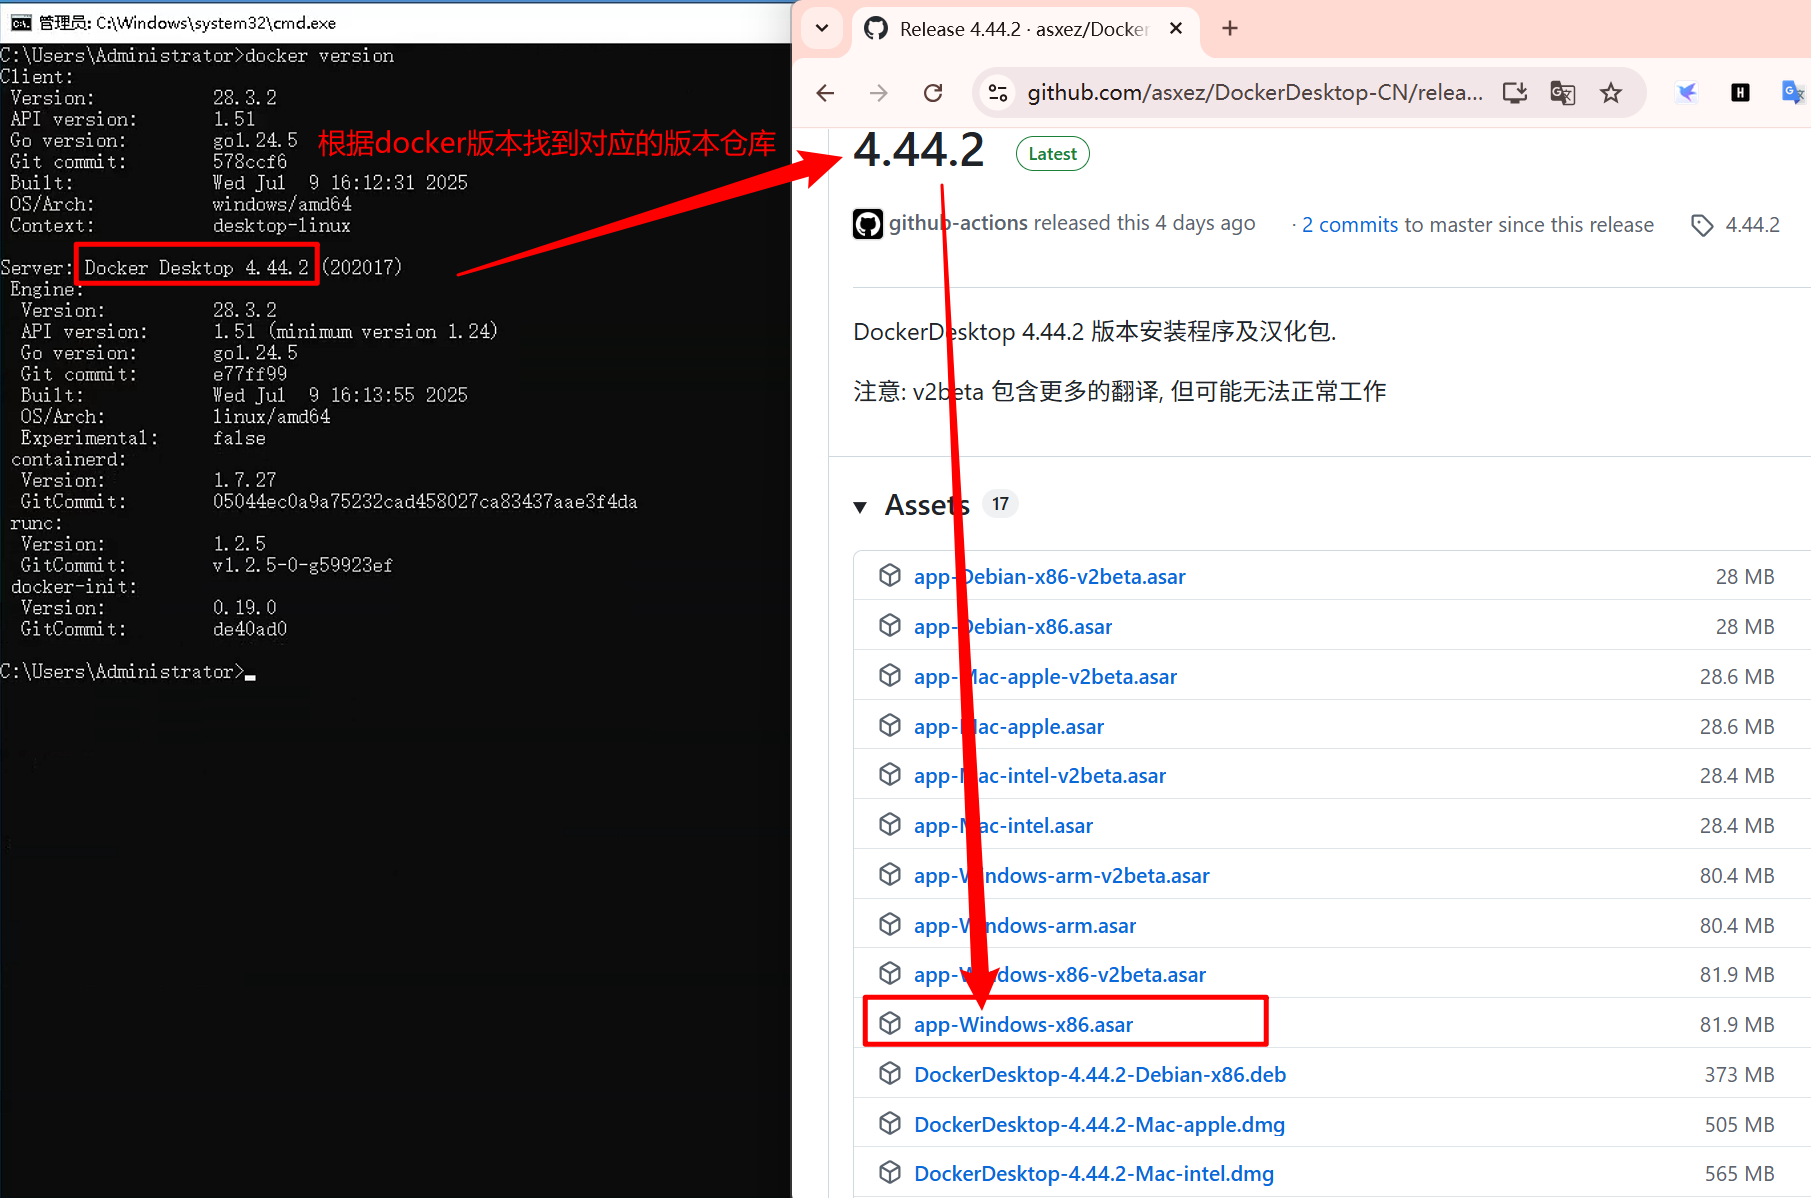The height and width of the screenshot is (1198, 1811).
Task: Click the 'desktop-linux' context value in cmd
Action: coord(281,226)
